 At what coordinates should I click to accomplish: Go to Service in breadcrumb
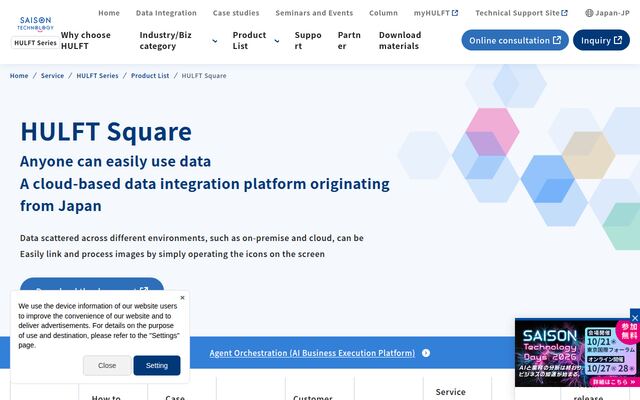52,76
